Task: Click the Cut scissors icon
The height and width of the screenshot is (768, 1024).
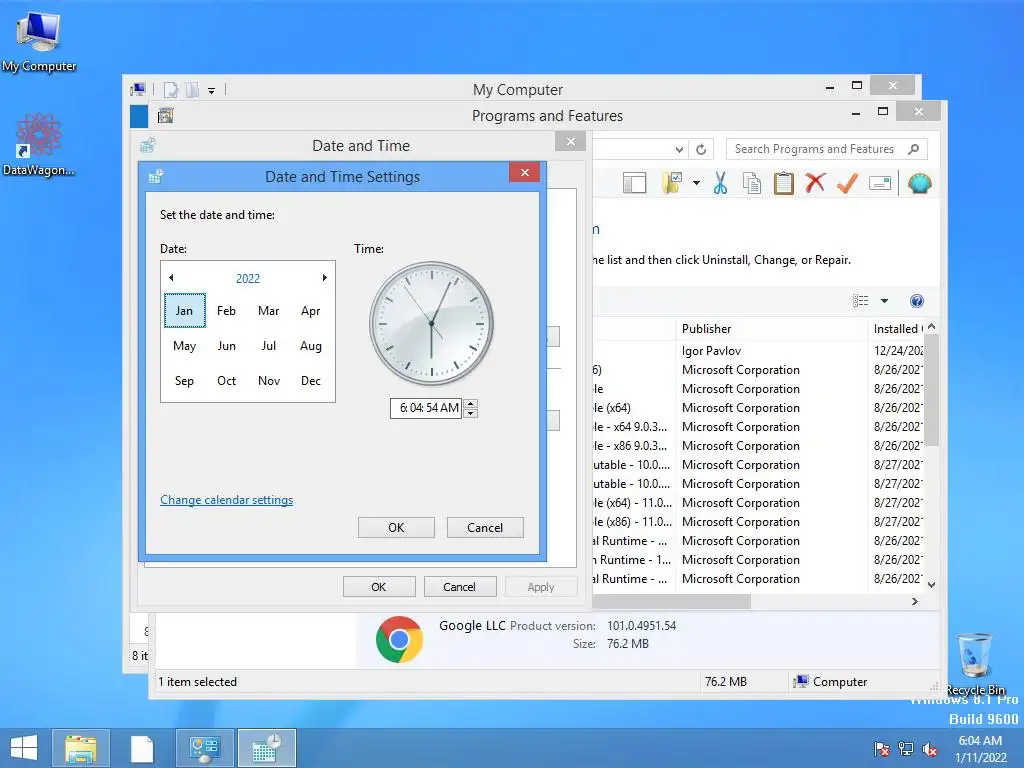Action: (x=720, y=184)
